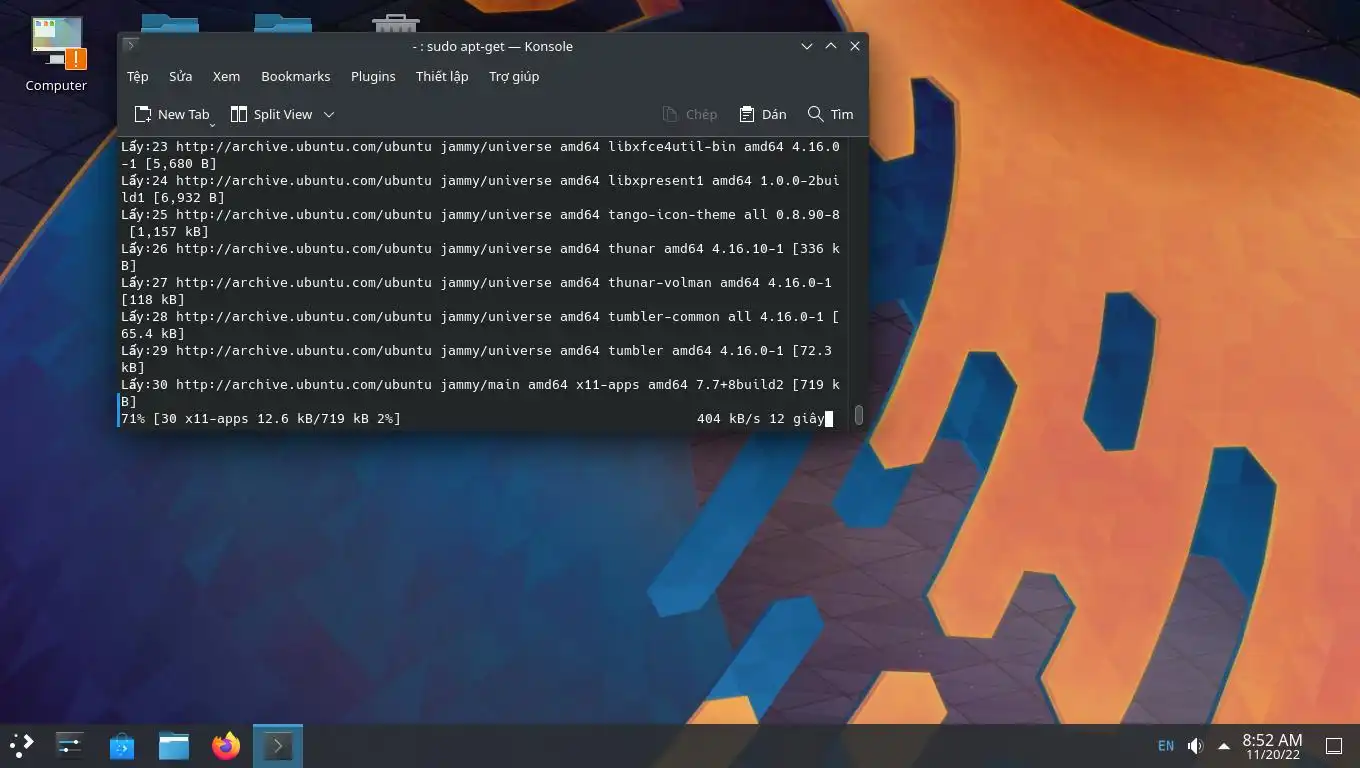Click the Konsole taskbar entry

(x=278, y=745)
